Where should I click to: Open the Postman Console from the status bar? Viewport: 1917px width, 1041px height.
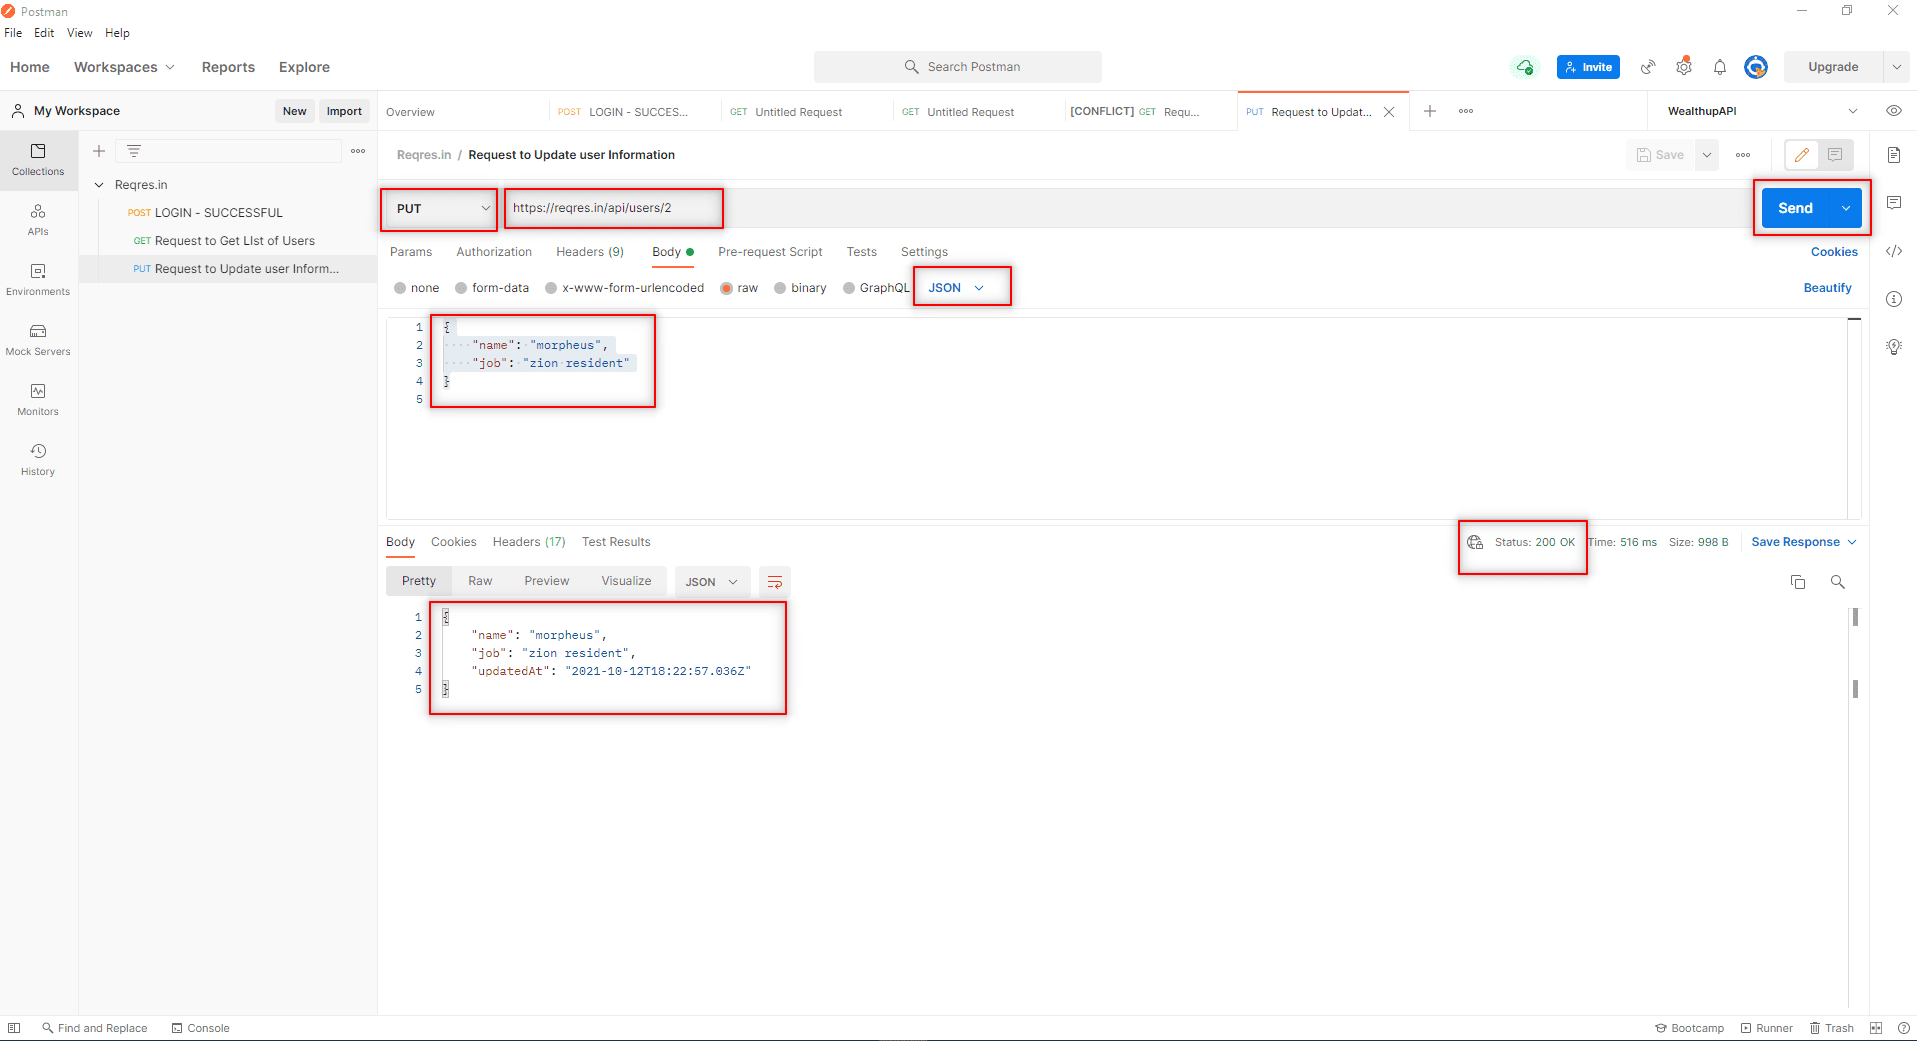click(200, 1027)
